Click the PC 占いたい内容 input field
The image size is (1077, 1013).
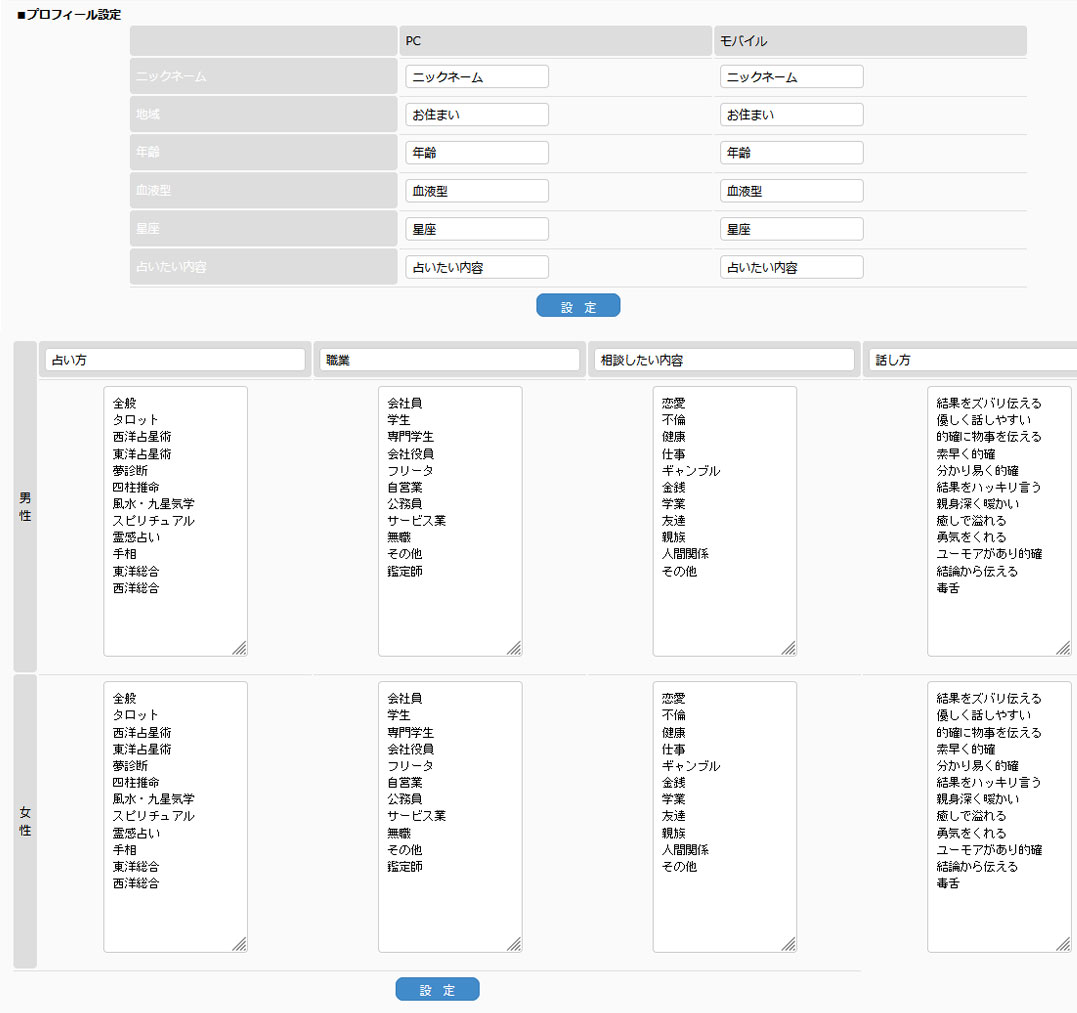coord(476,267)
